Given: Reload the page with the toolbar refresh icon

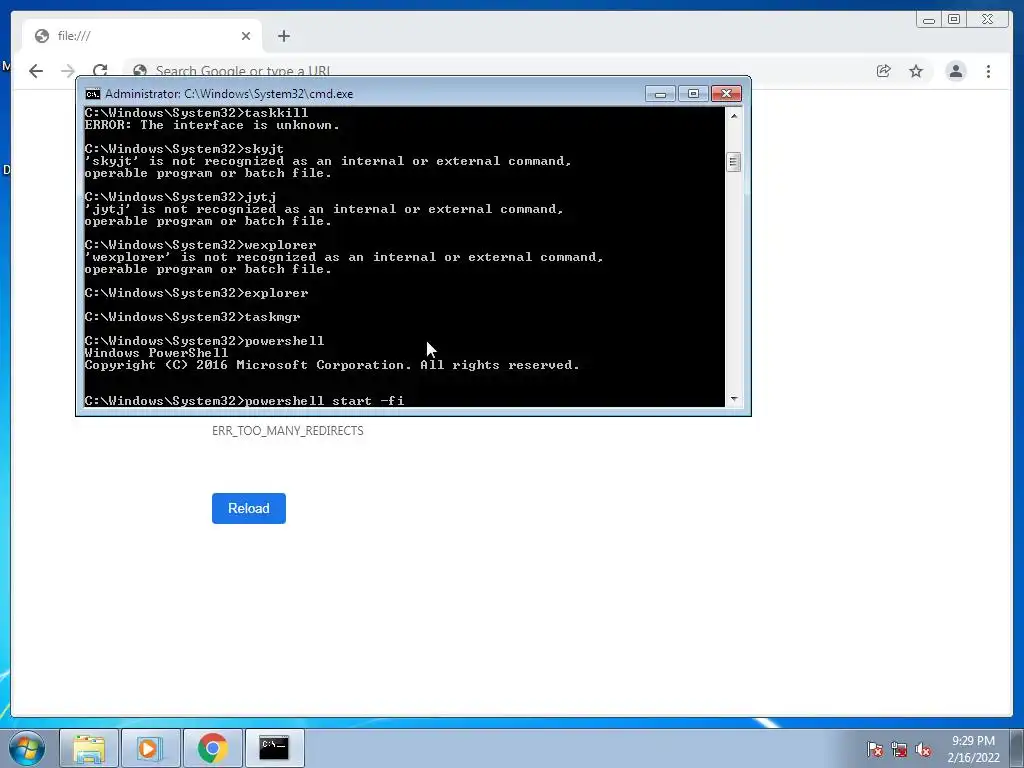Looking at the screenshot, I should click(100, 71).
